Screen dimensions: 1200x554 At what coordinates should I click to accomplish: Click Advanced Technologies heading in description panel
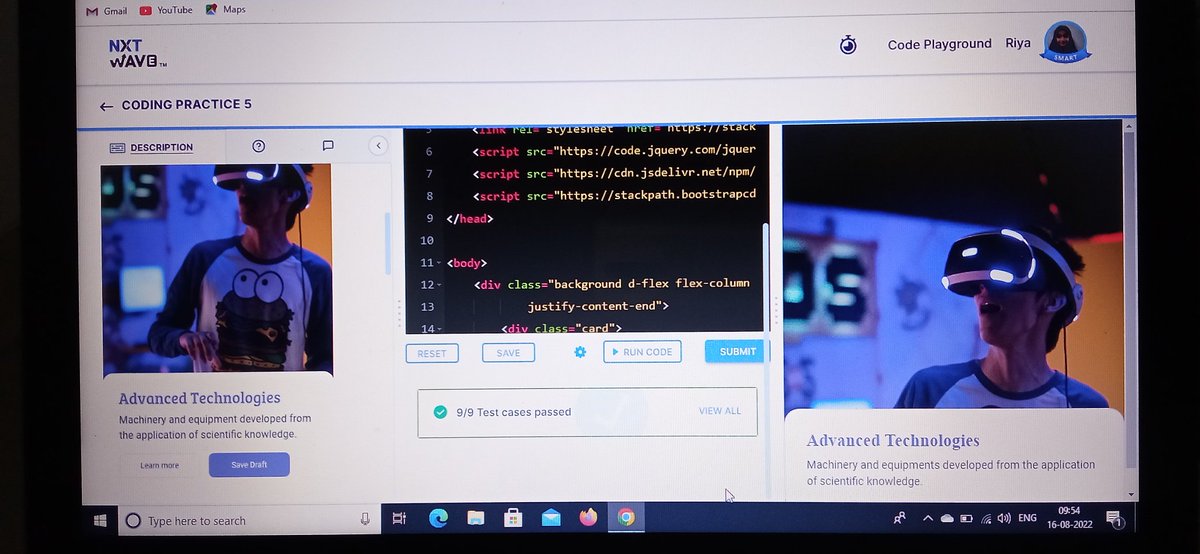[199, 398]
